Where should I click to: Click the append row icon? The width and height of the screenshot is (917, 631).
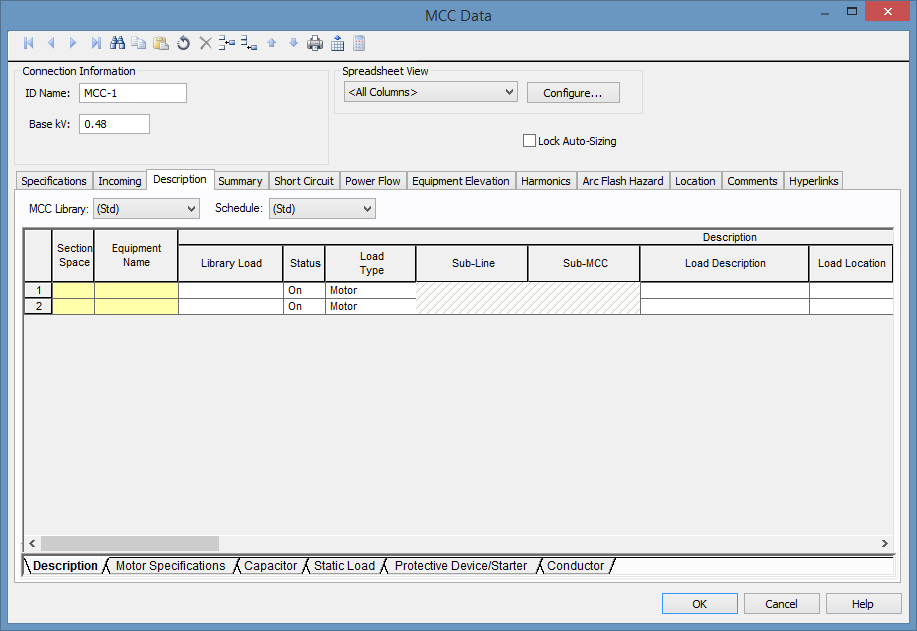pos(249,43)
